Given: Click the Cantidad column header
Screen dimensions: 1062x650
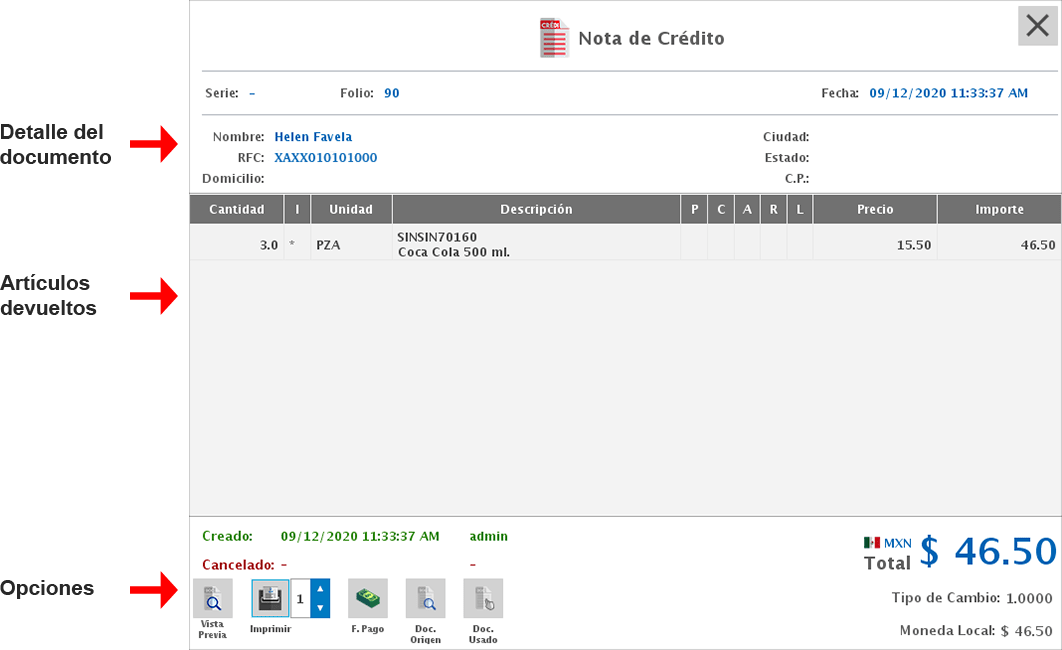Looking at the screenshot, I should [236, 209].
